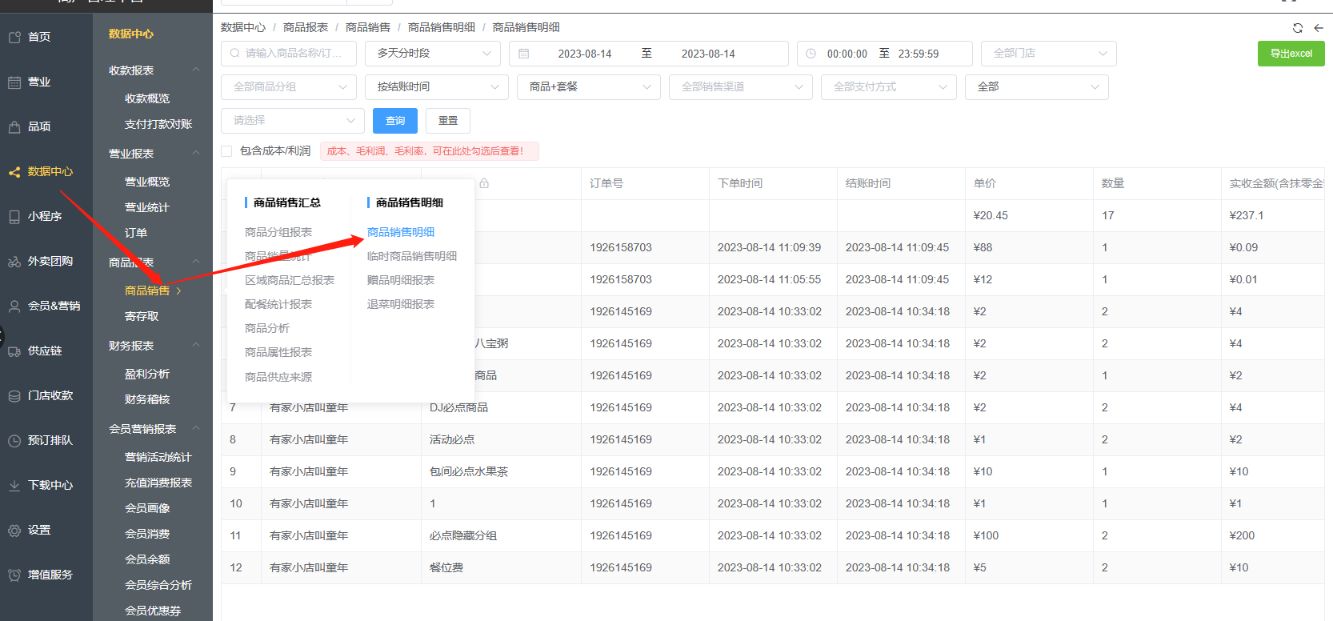Click the end time 23:59:59 field
Viewport: 1333px width, 621px height.
918,54
